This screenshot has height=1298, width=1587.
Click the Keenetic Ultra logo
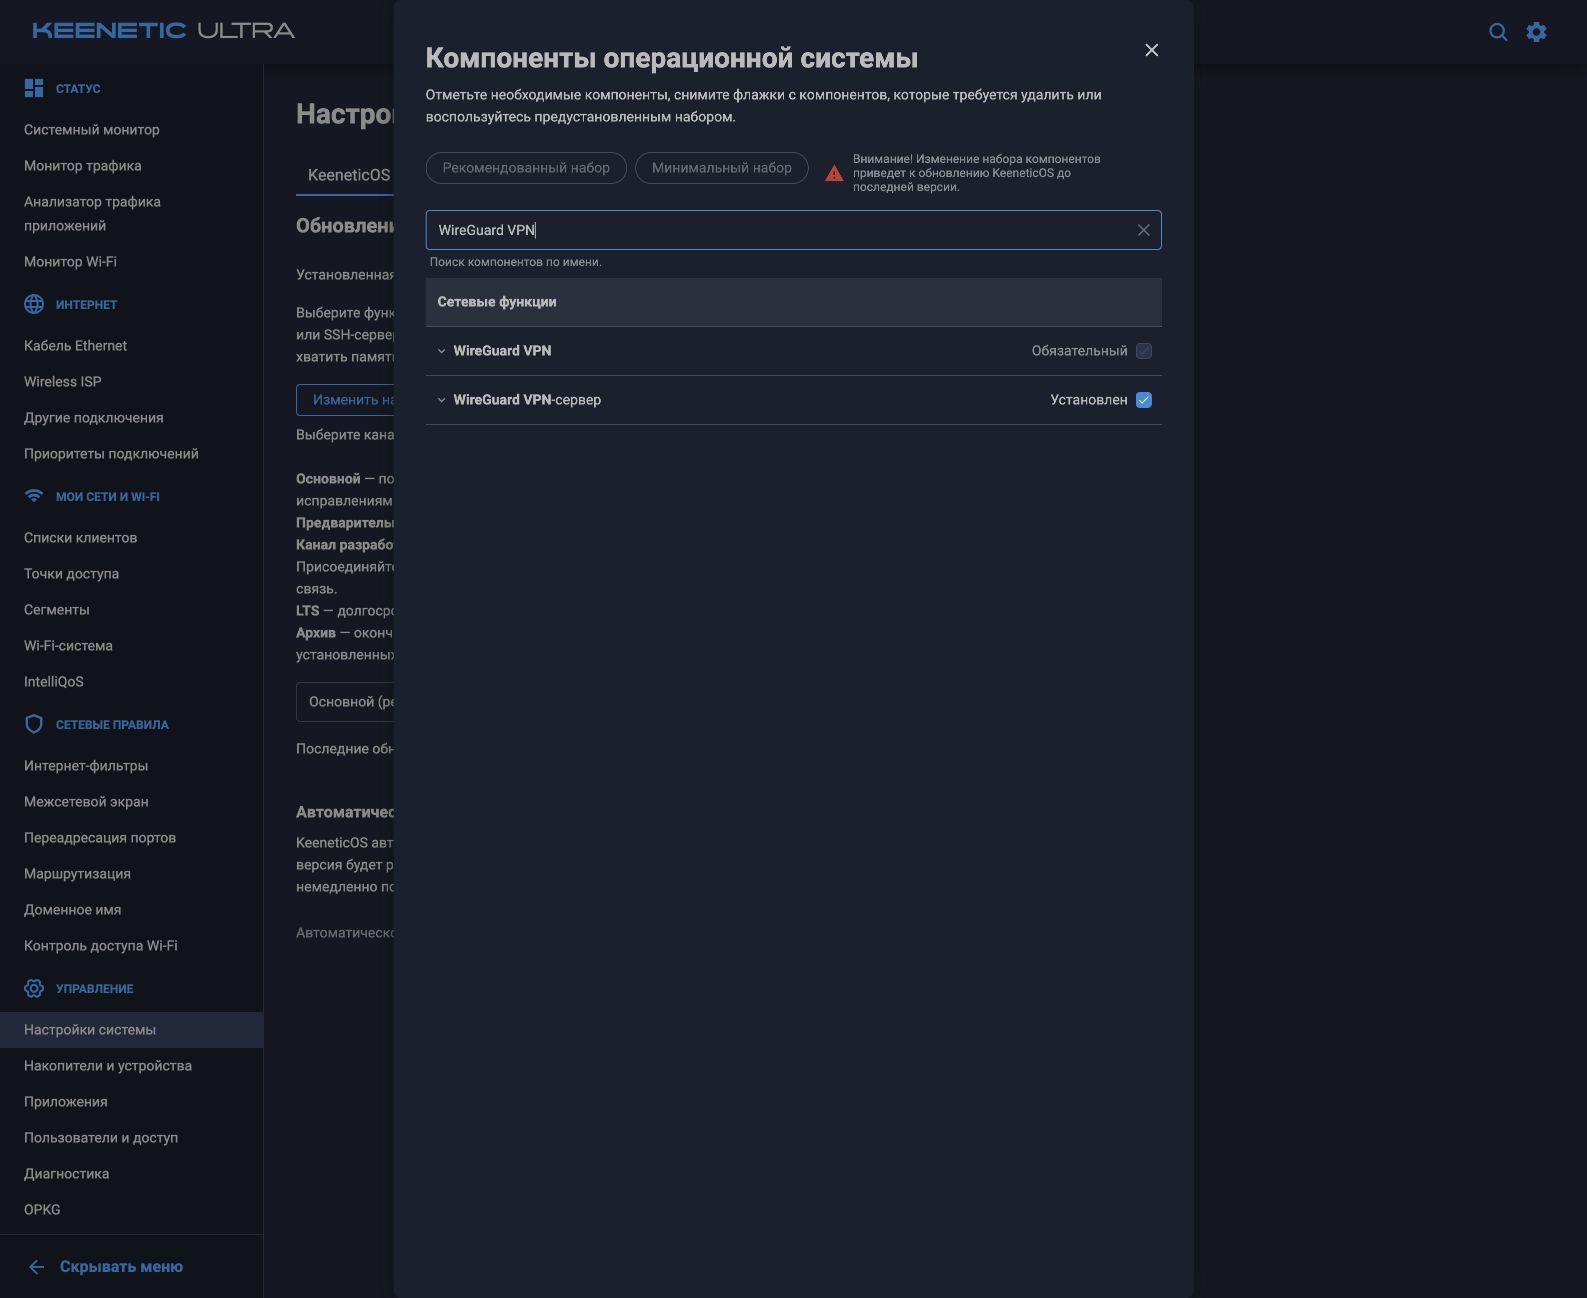[163, 31]
